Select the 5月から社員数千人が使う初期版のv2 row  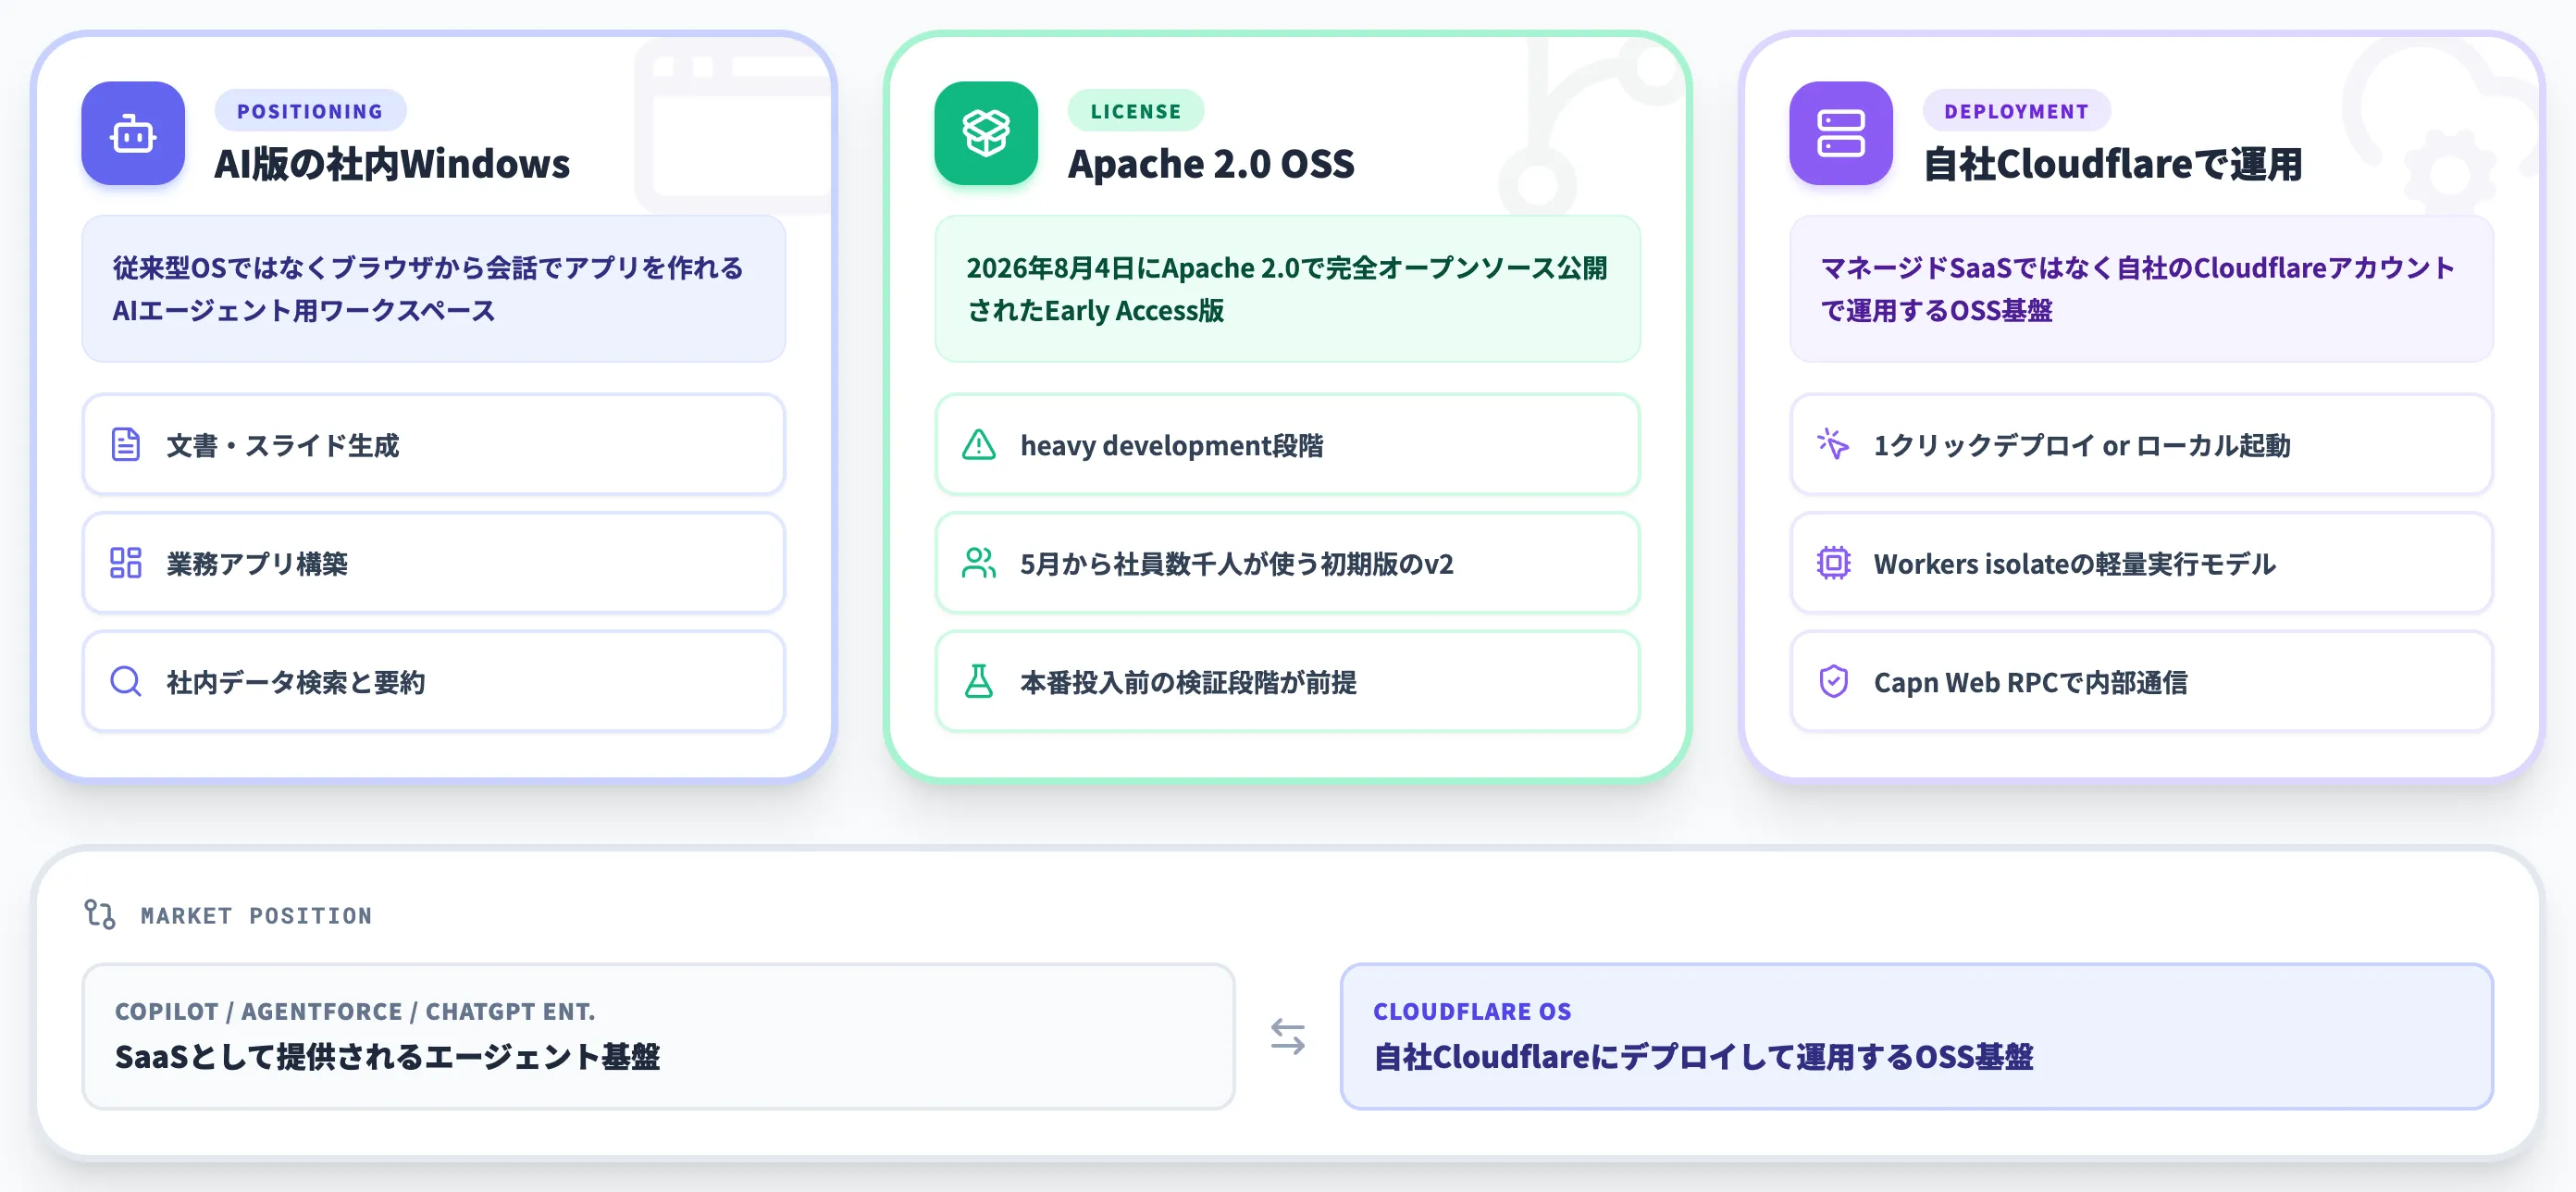coord(1288,563)
